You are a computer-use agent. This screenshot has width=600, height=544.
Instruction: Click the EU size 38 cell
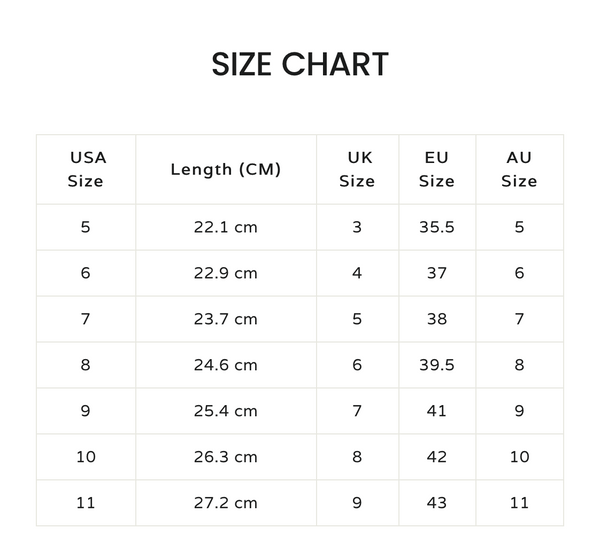(x=437, y=319)
